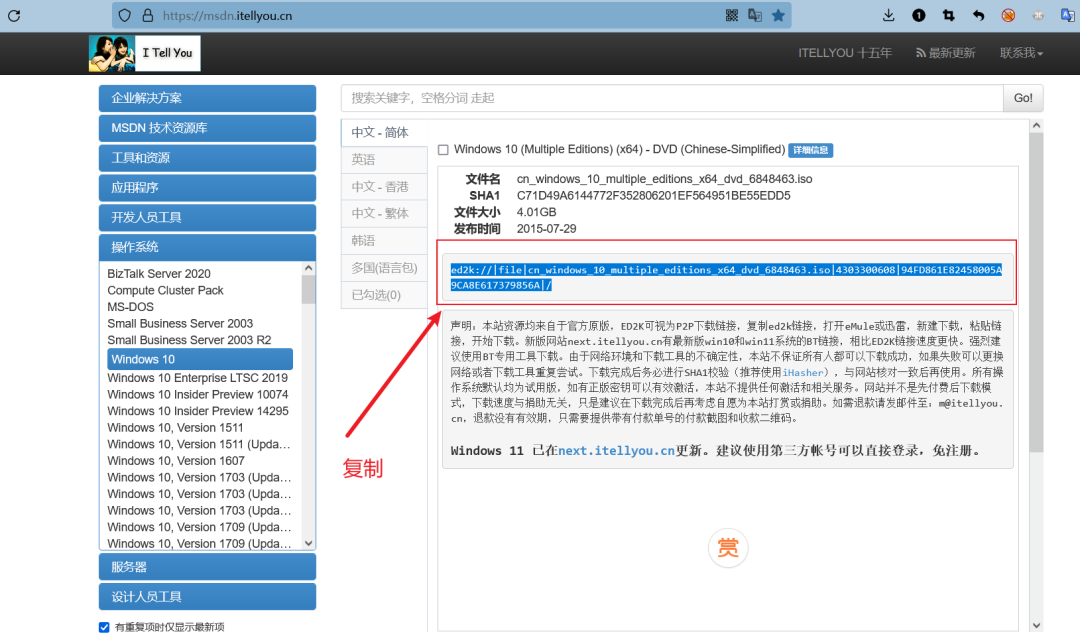Open the blue translate extension icon

click(1068, 15)
